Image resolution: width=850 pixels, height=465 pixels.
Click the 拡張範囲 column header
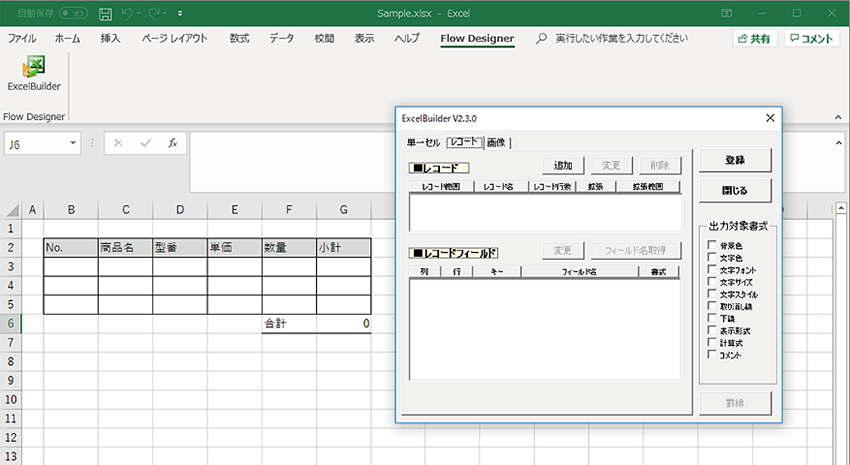point(648,186)
